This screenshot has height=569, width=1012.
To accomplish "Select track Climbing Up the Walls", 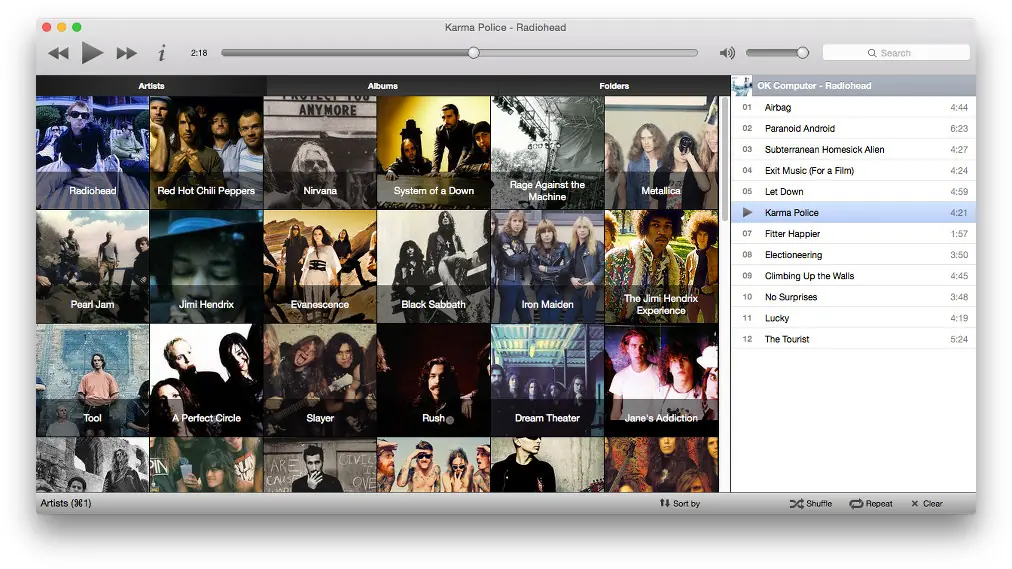I will (853, 275).
